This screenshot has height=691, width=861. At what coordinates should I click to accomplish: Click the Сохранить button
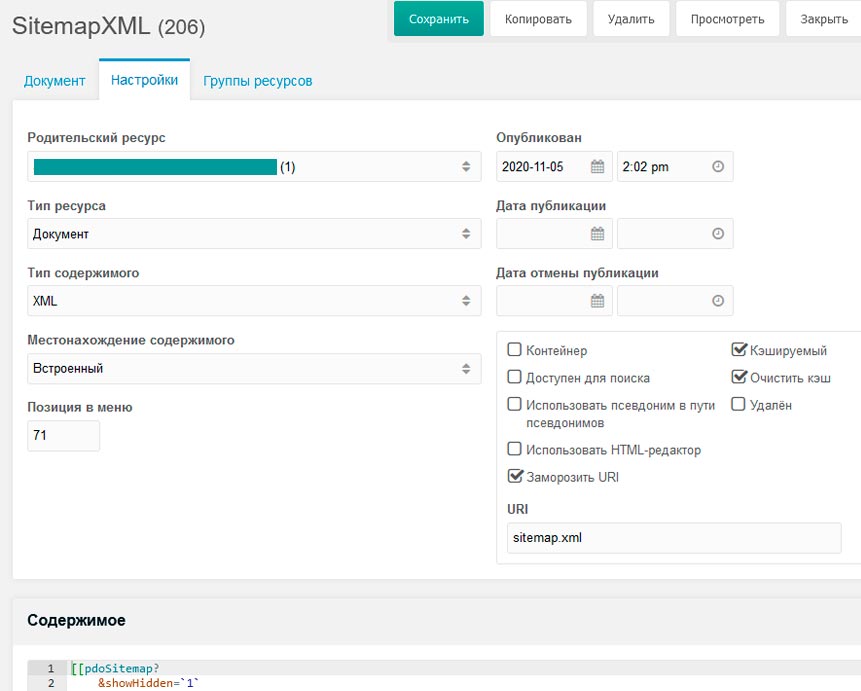(439, 19)
